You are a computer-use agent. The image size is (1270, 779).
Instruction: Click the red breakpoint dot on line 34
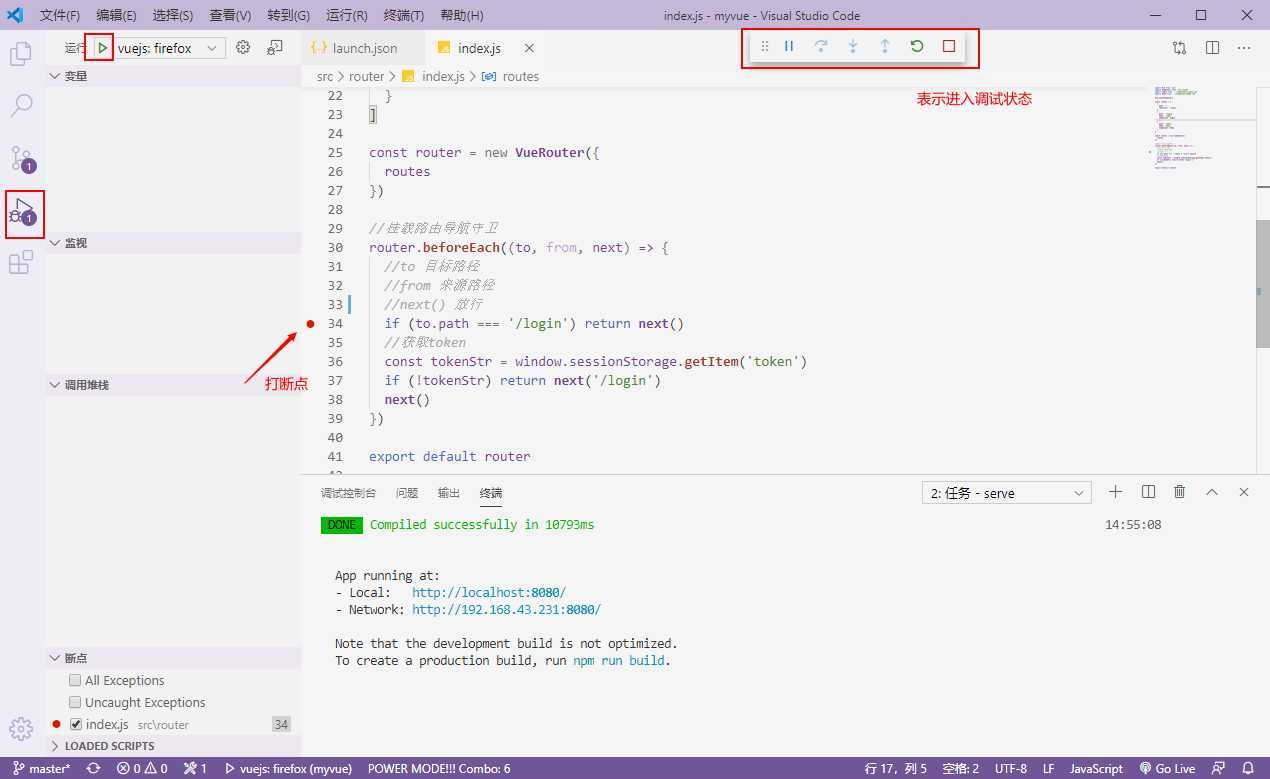pyautogui.click(x=311, y=324)
